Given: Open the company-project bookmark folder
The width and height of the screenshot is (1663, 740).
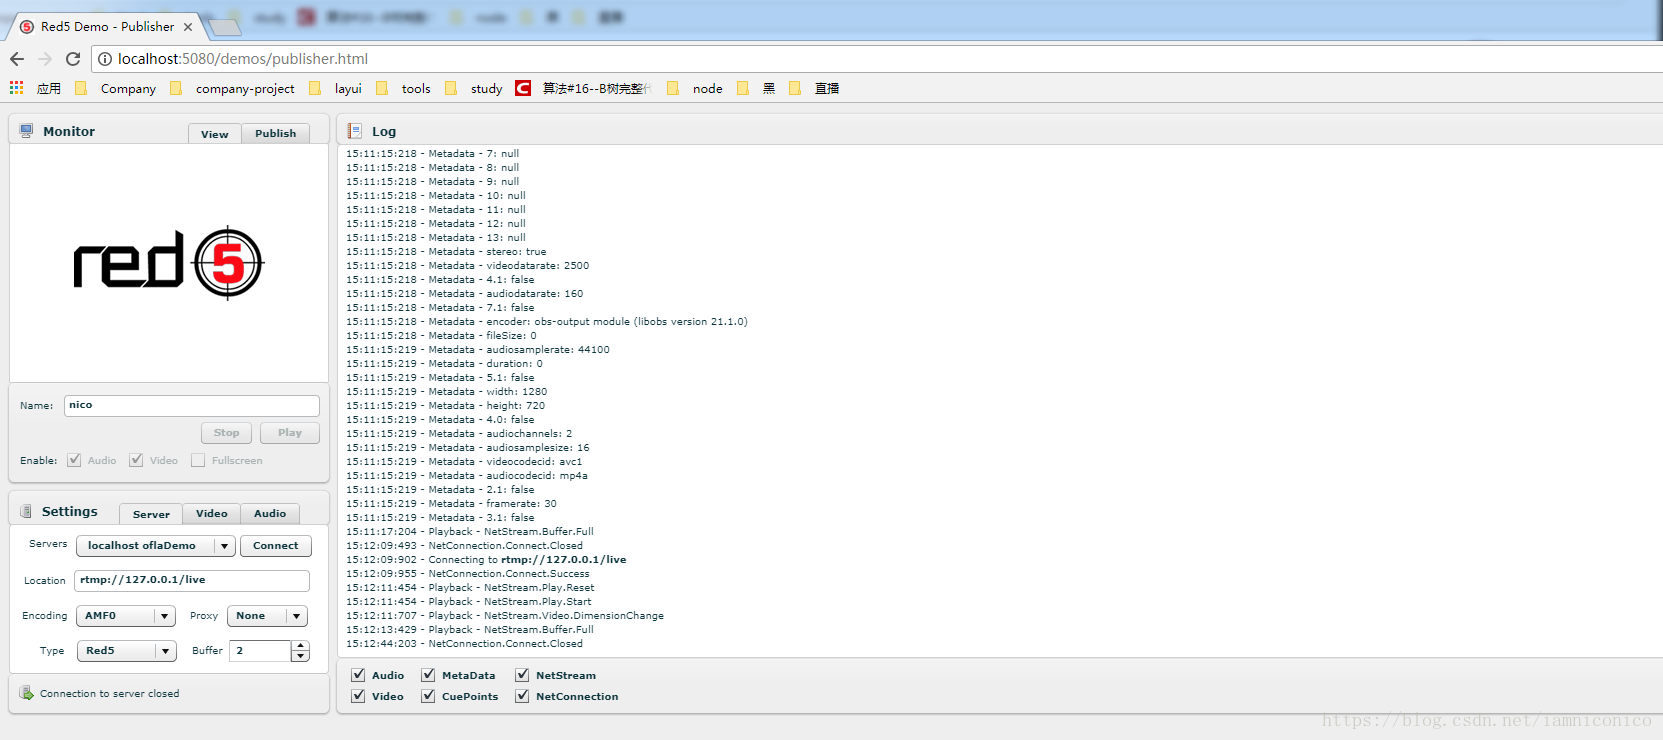Looking at the screenshot, I should (x=233, y=88).
